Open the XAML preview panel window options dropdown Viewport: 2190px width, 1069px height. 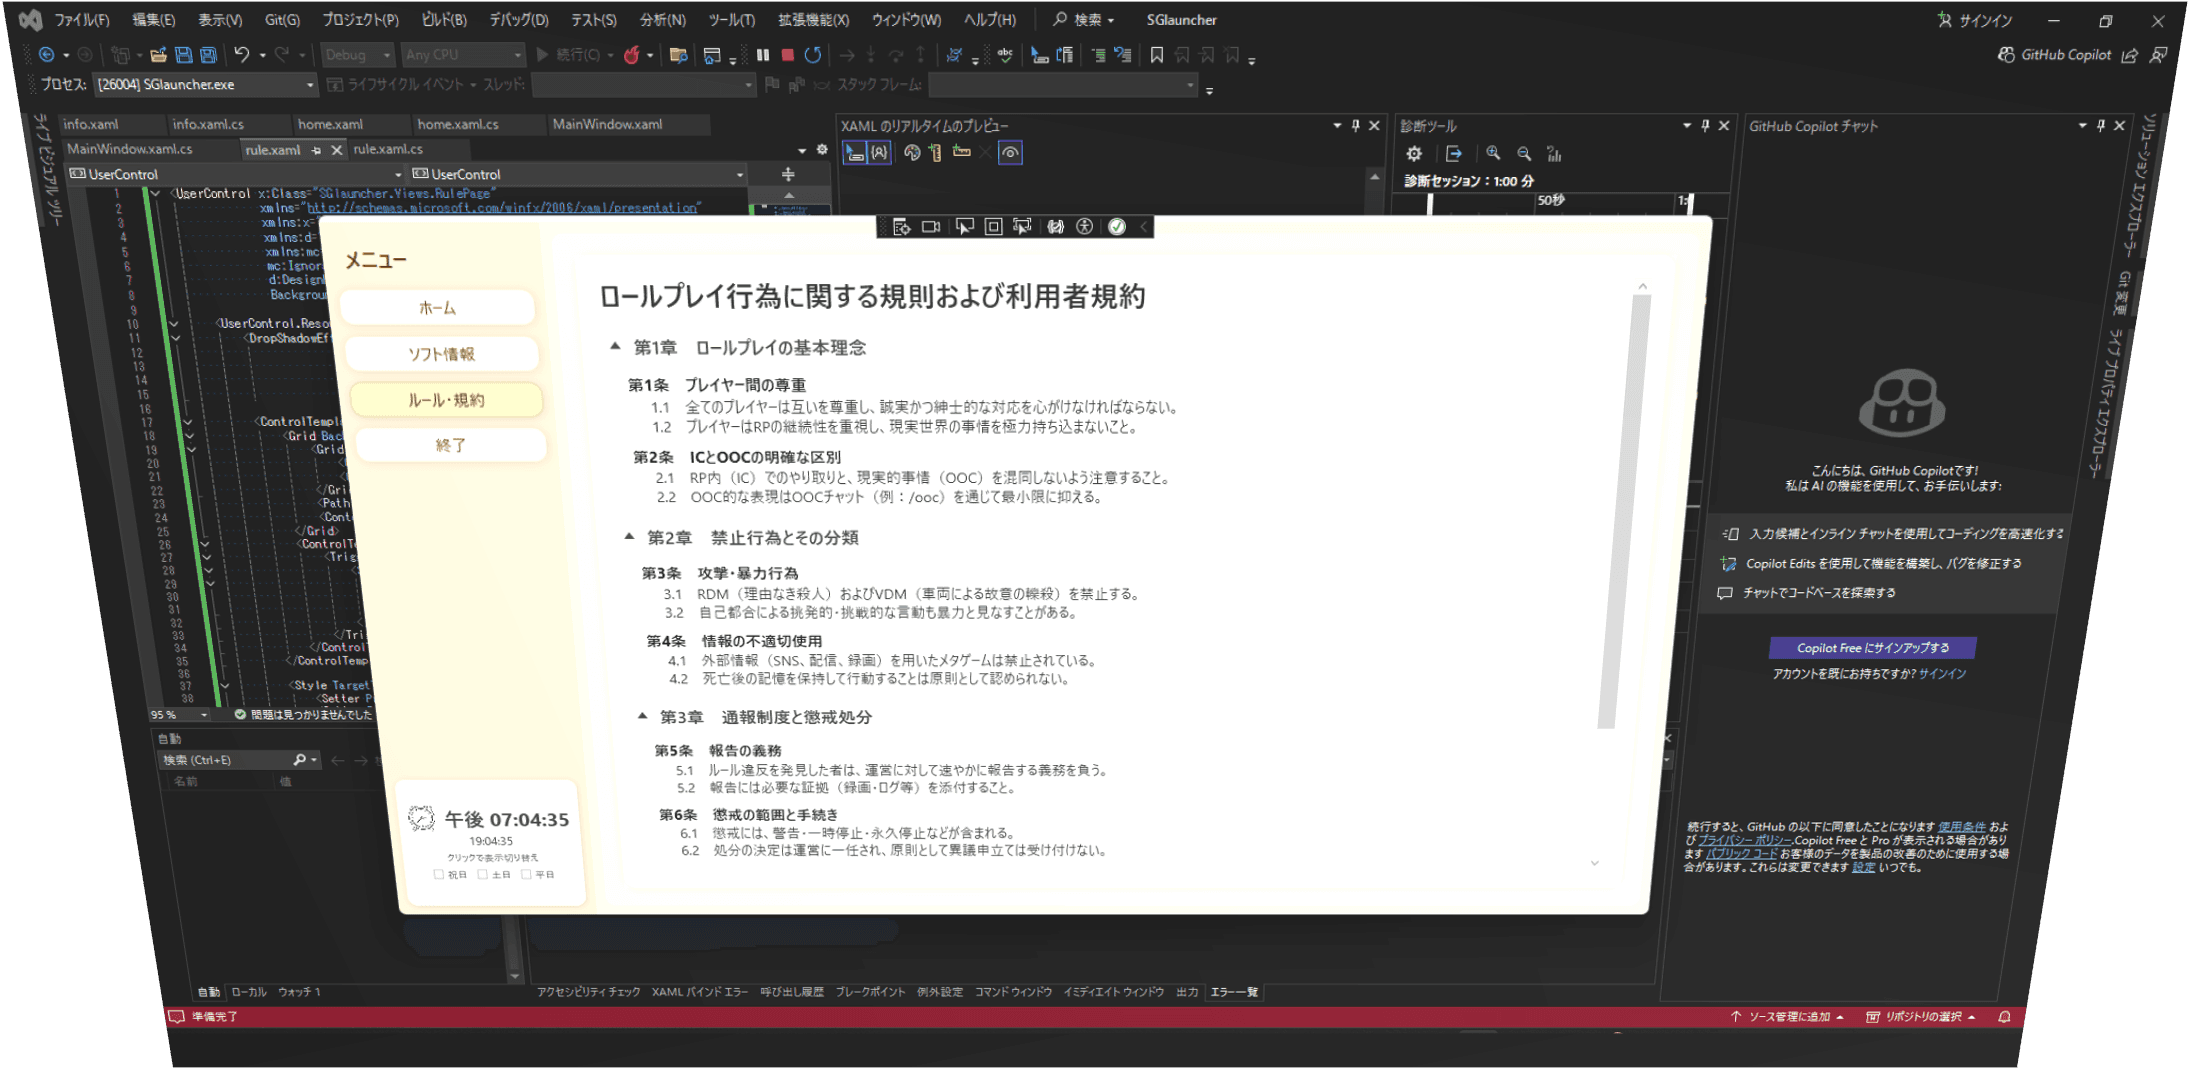pos(1337,126)
